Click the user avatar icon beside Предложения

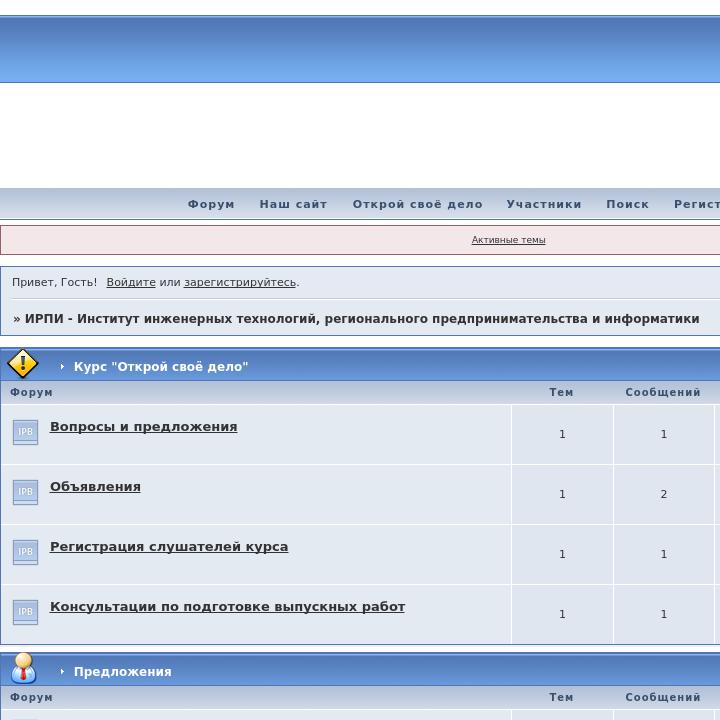pyautogui.click(x=23, y=668)
